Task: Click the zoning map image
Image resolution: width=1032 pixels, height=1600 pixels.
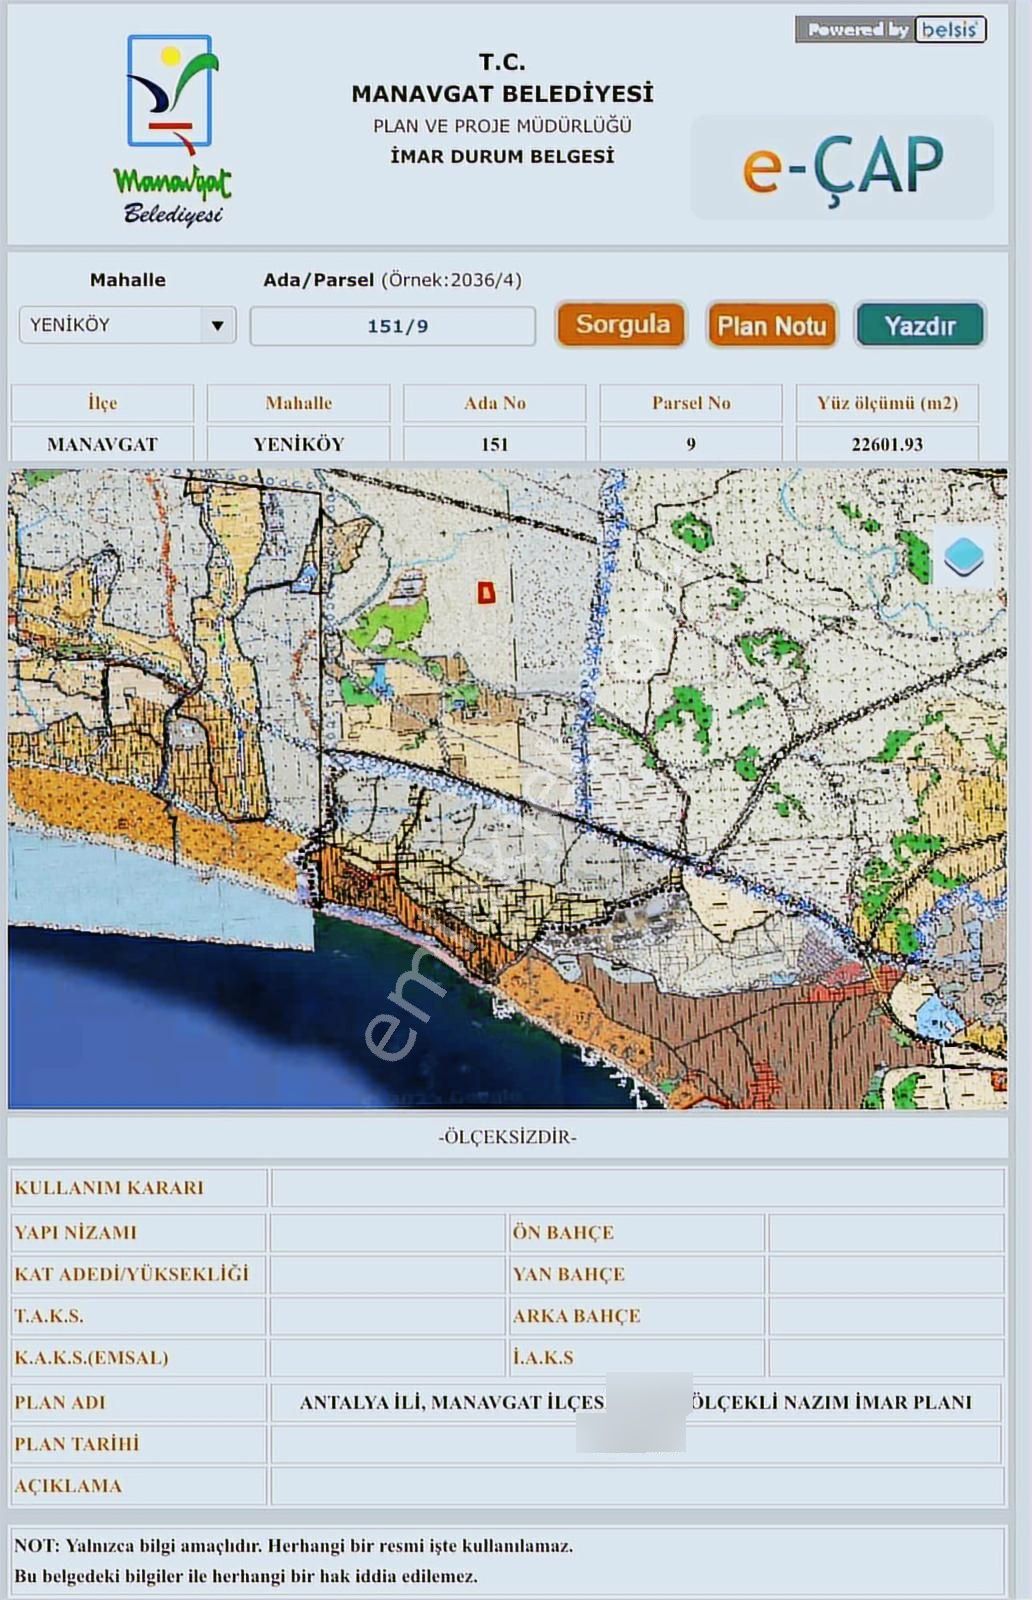Action: pyautogui.click(x=507, y=789)
